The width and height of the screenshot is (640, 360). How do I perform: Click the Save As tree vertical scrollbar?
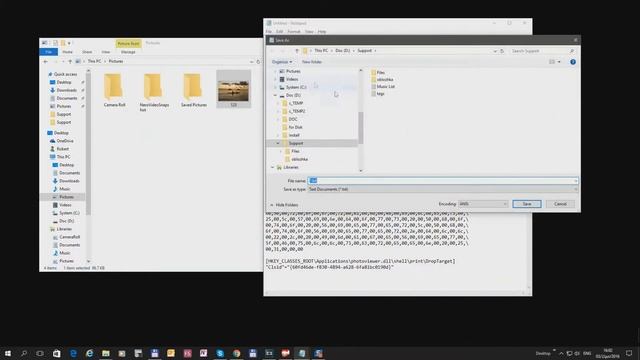tap(360, 128)
